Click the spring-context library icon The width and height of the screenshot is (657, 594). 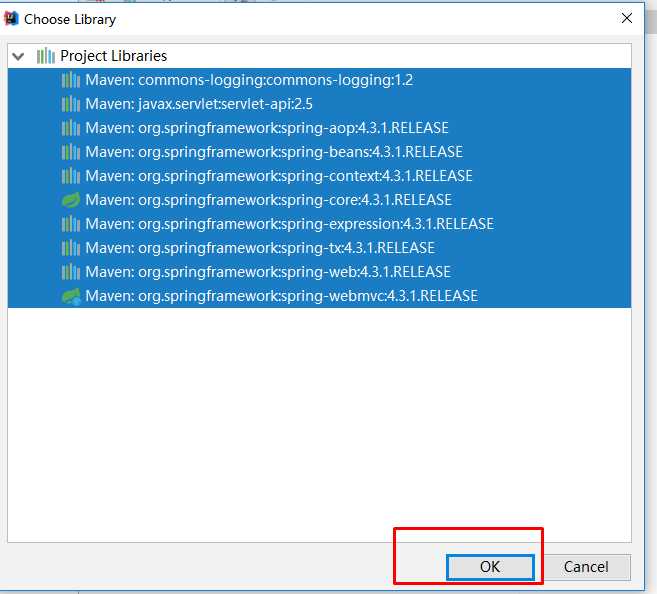point(71,176)
